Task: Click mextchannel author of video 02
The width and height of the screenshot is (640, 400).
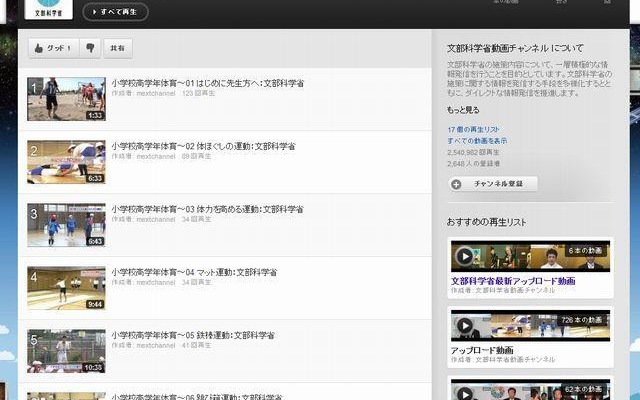Action: click(156, 156)
